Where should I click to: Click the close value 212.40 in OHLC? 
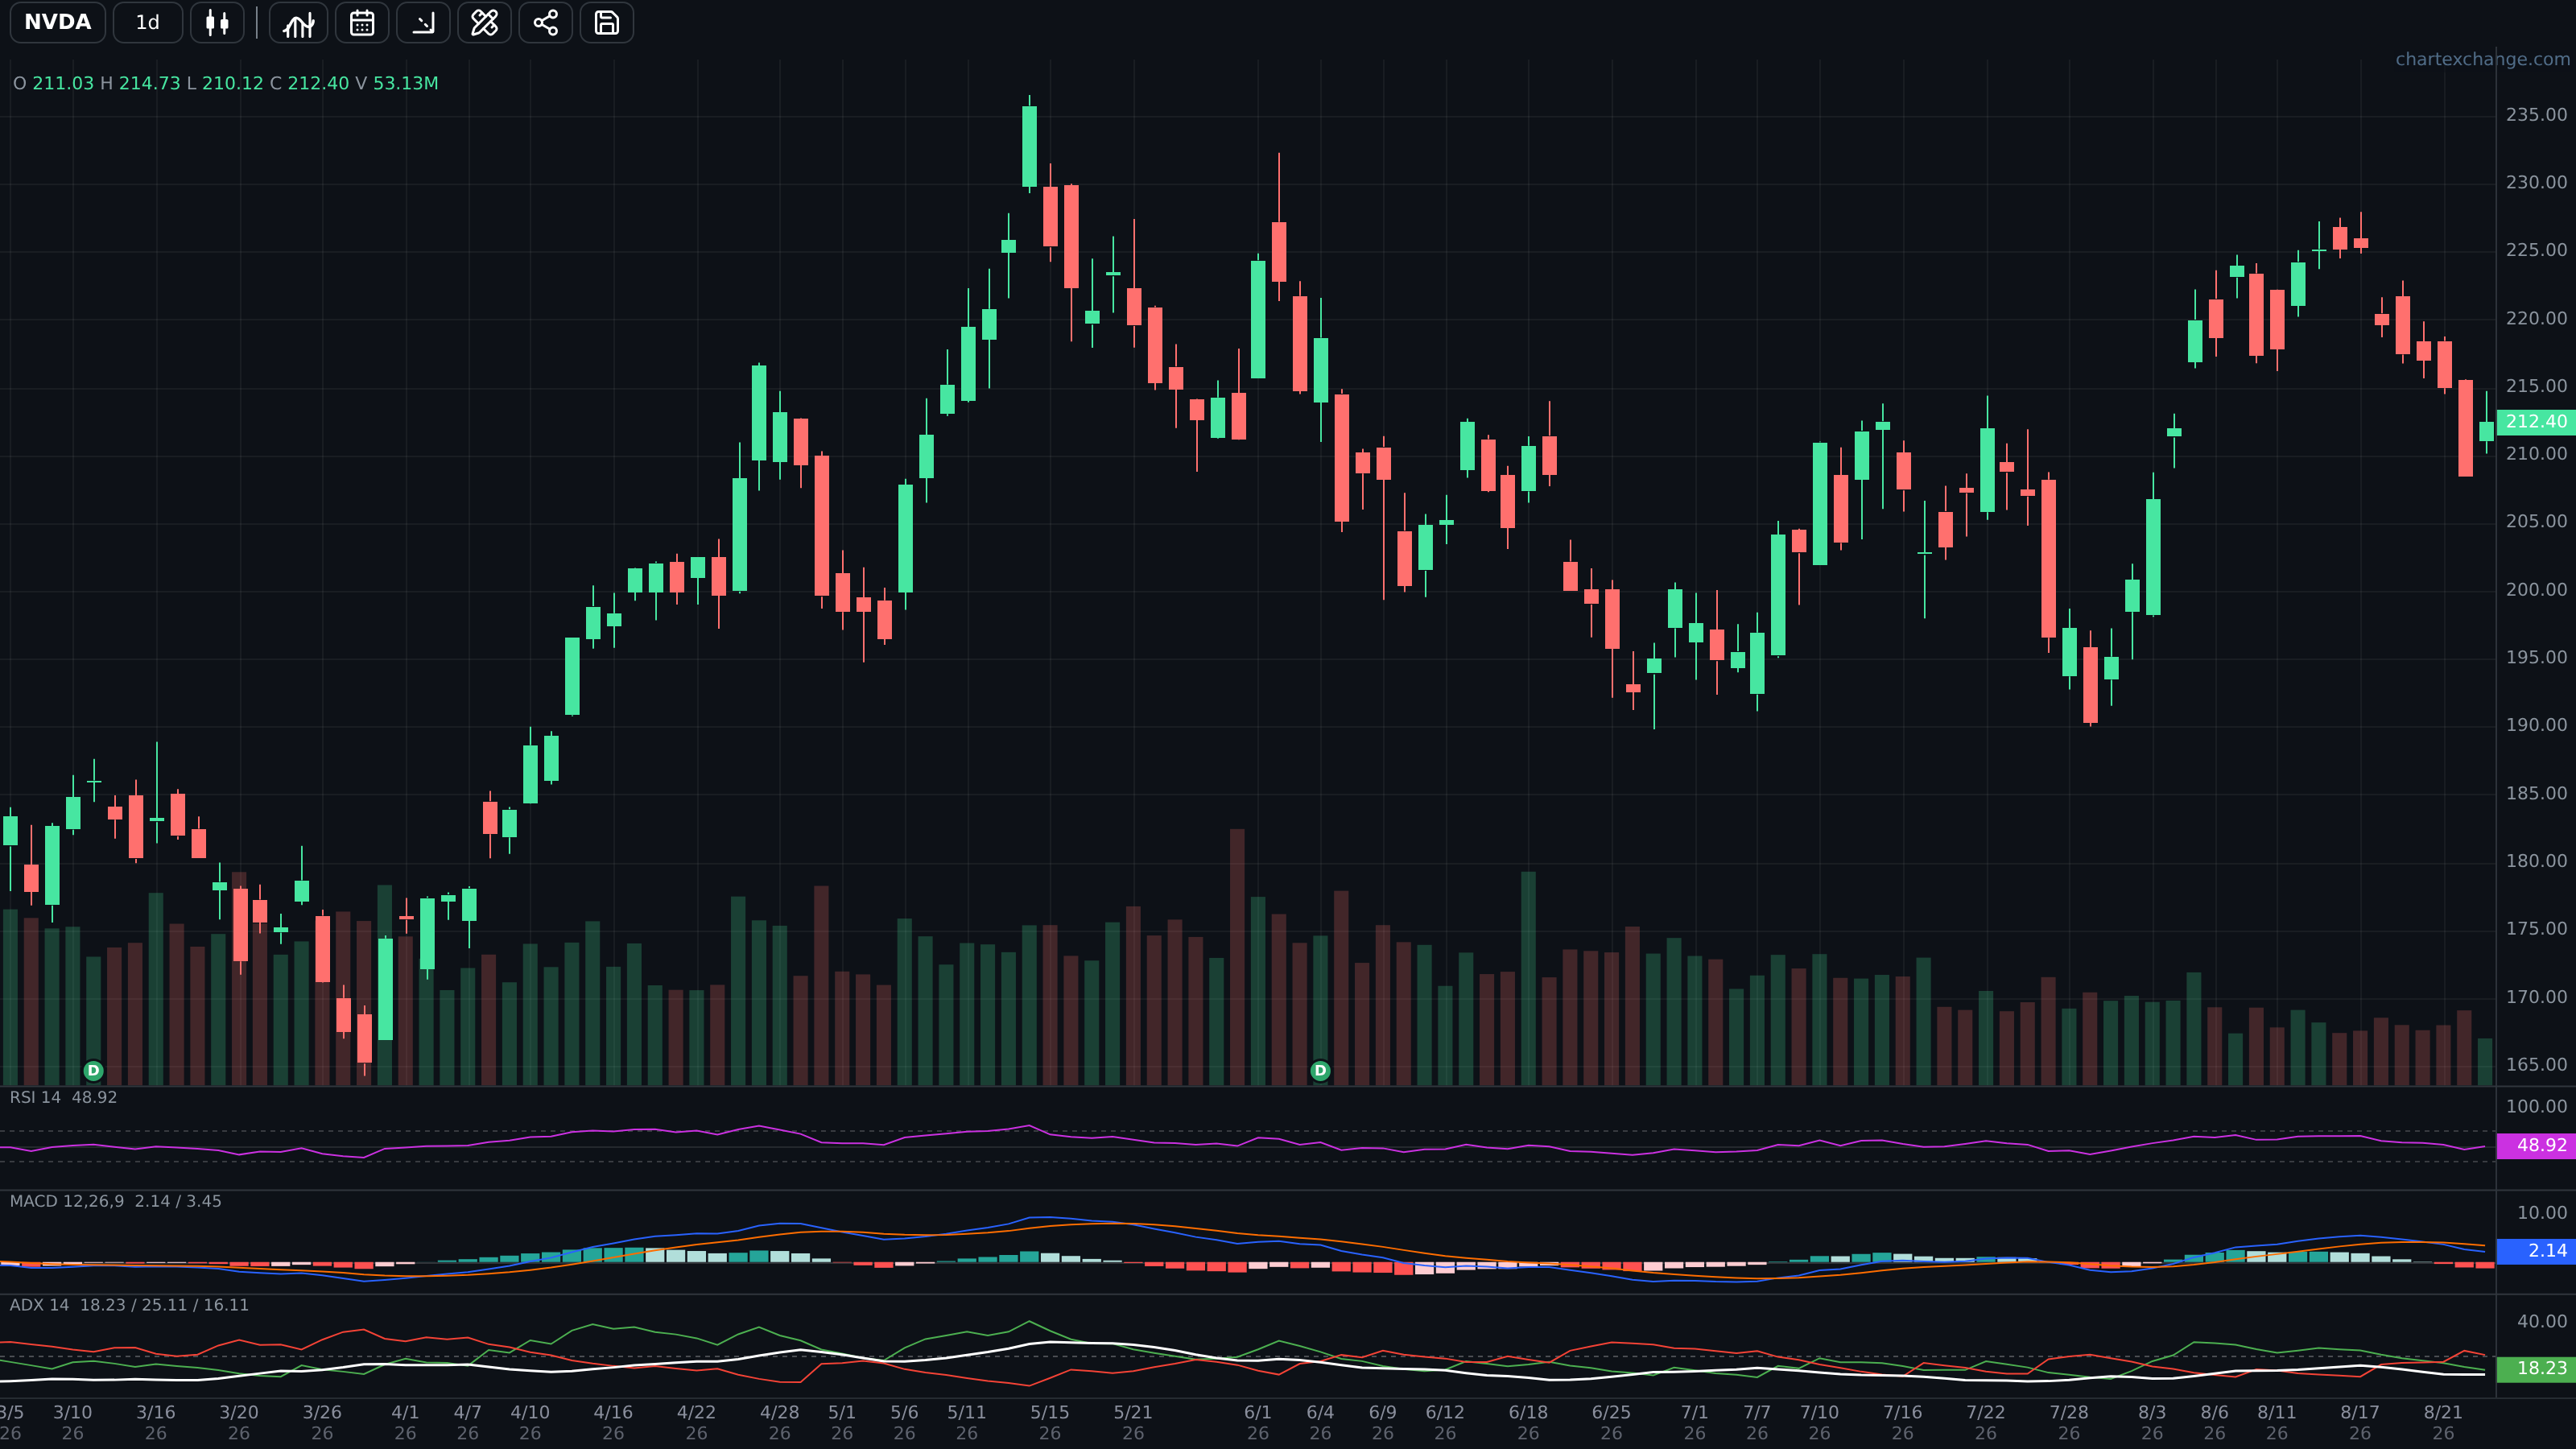[x=318, y=83]
